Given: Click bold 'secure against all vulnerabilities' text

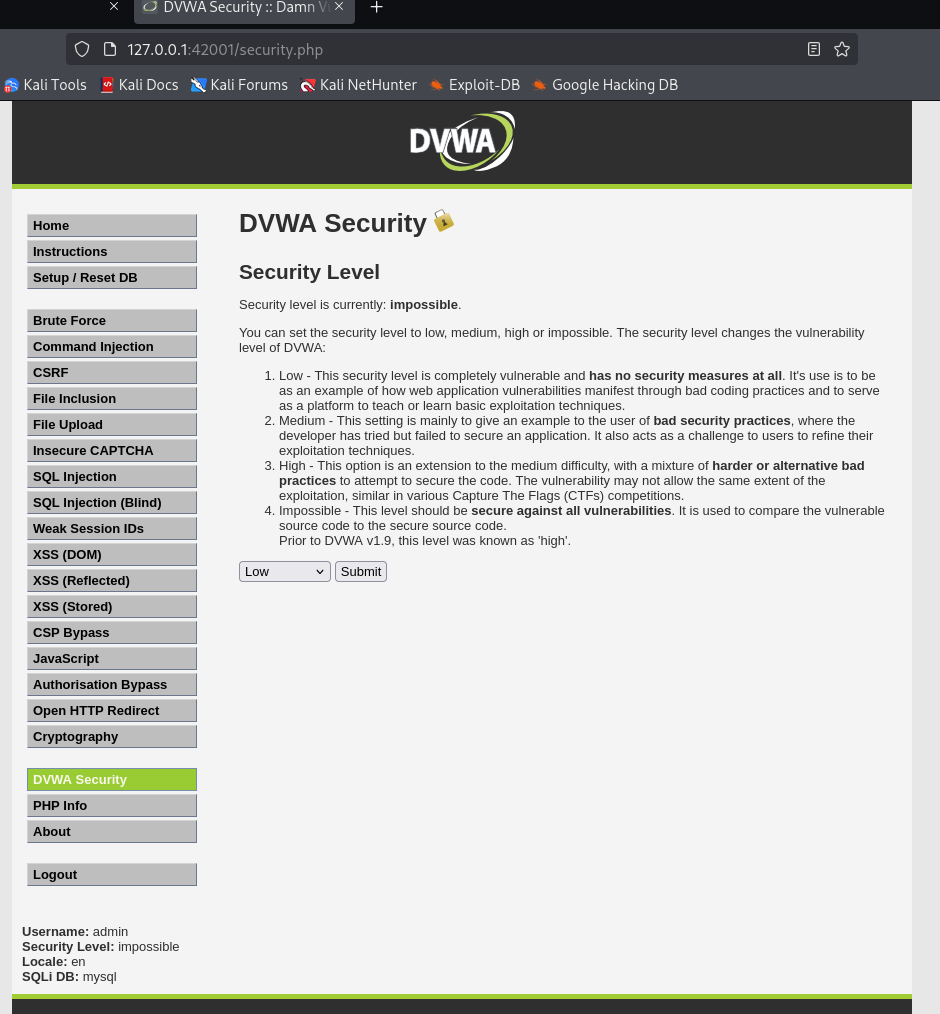Looking at the screenshot, I should (571, 511).
